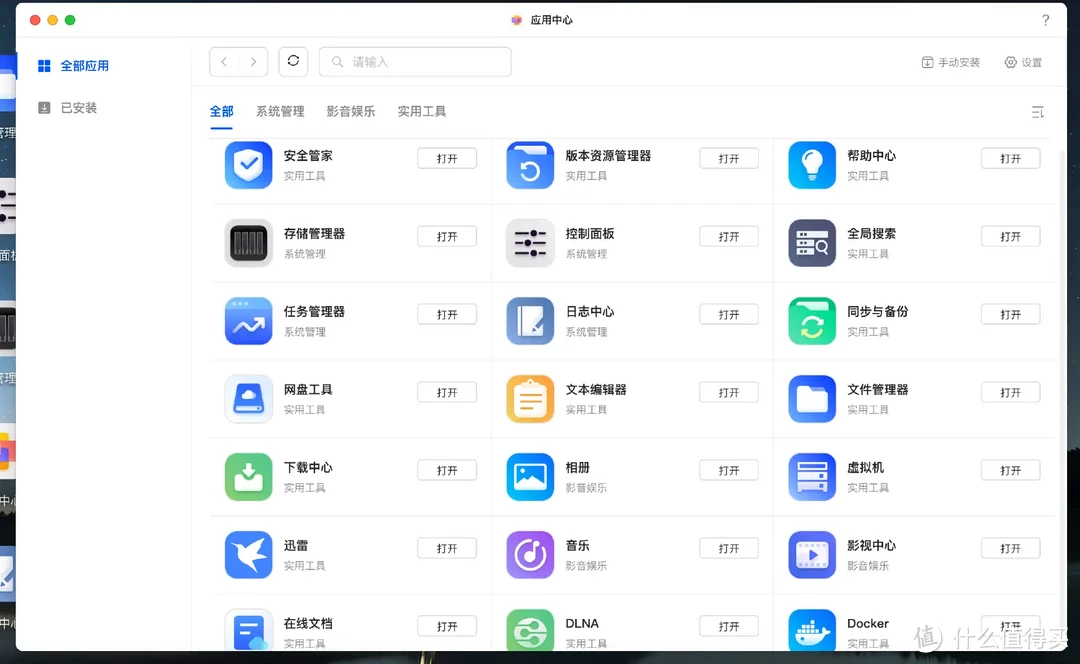Click 打开 next to 文件管理器
Screen dimensions: 1080x664
pos(1010,392)
